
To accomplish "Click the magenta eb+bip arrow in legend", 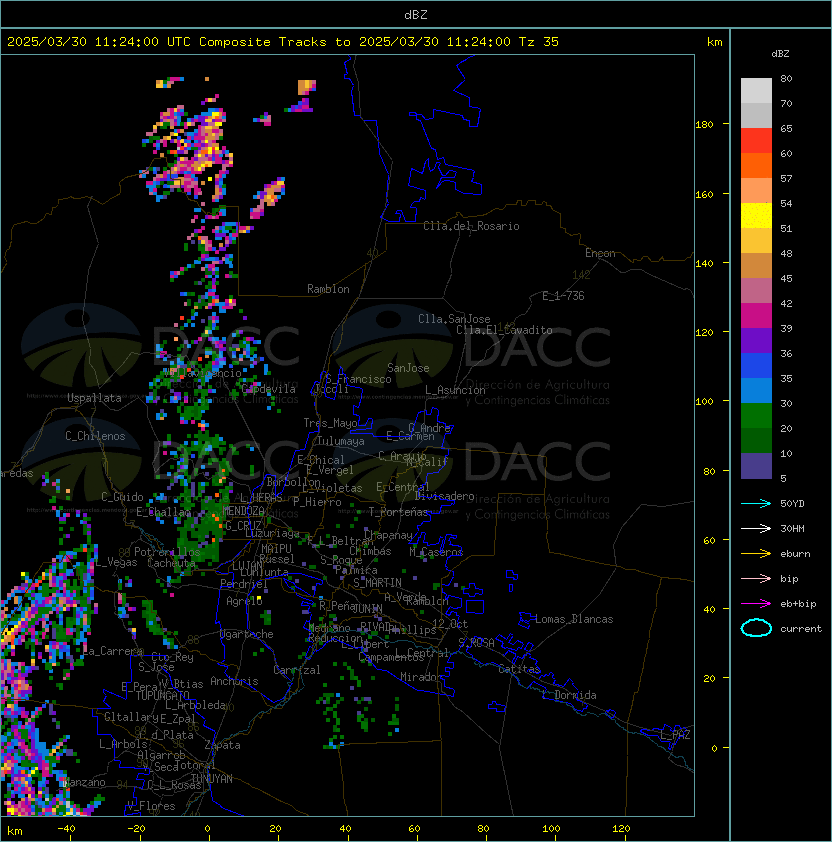I will 756,604.
